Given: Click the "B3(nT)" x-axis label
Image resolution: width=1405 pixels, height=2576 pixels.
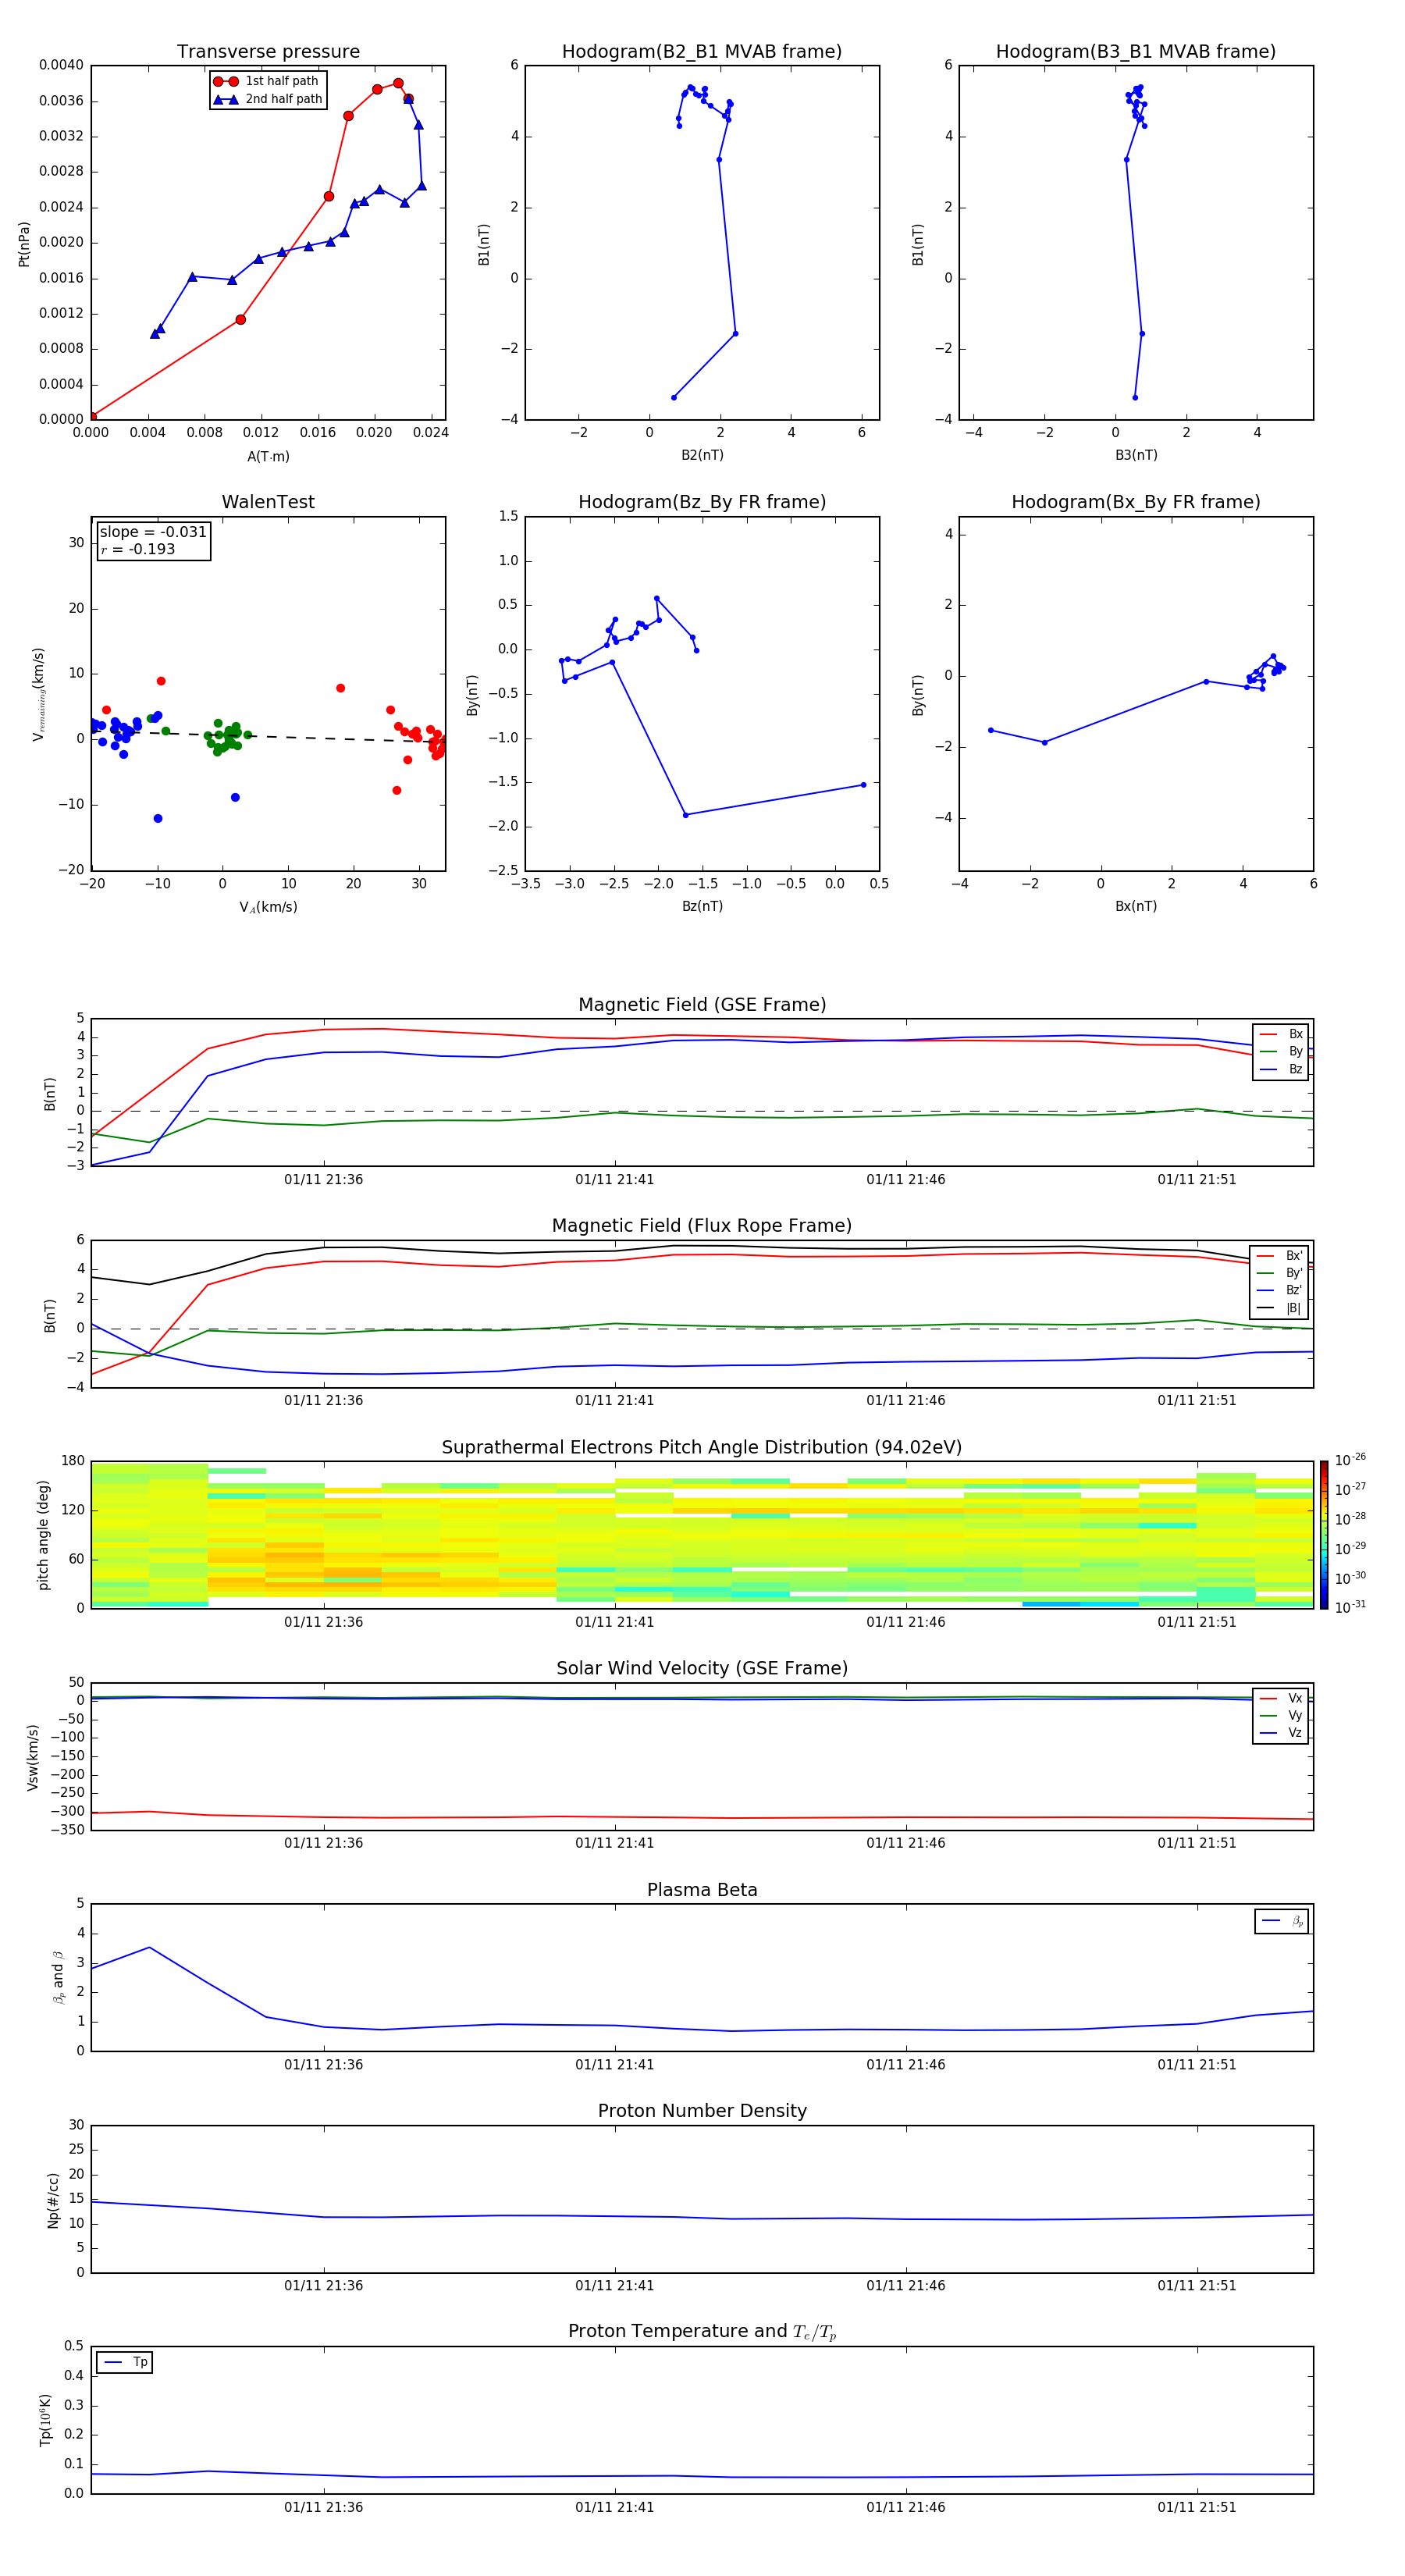Looking at the screenshot, I should coord(1136,455).
